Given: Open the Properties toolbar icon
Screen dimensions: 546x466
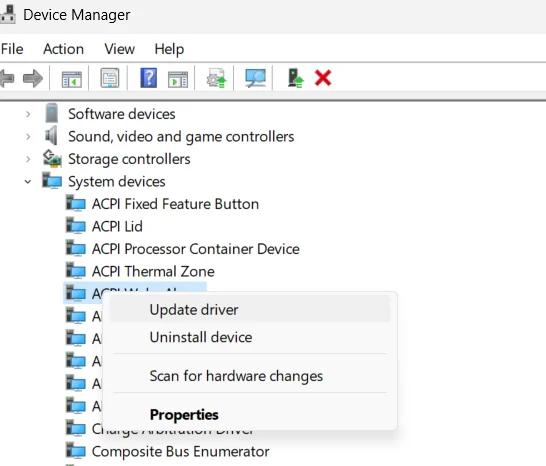Looking at the screenshot, I should 110,78.
